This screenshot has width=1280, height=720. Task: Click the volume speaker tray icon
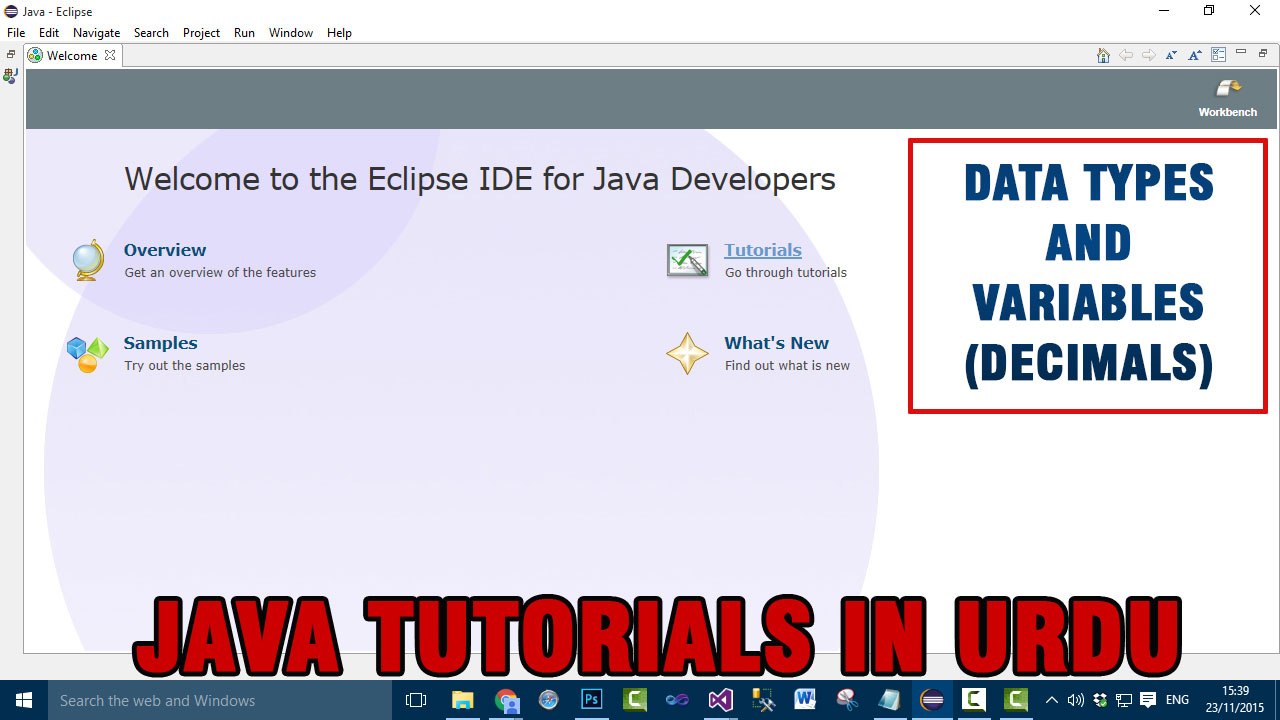(1076, 700)
